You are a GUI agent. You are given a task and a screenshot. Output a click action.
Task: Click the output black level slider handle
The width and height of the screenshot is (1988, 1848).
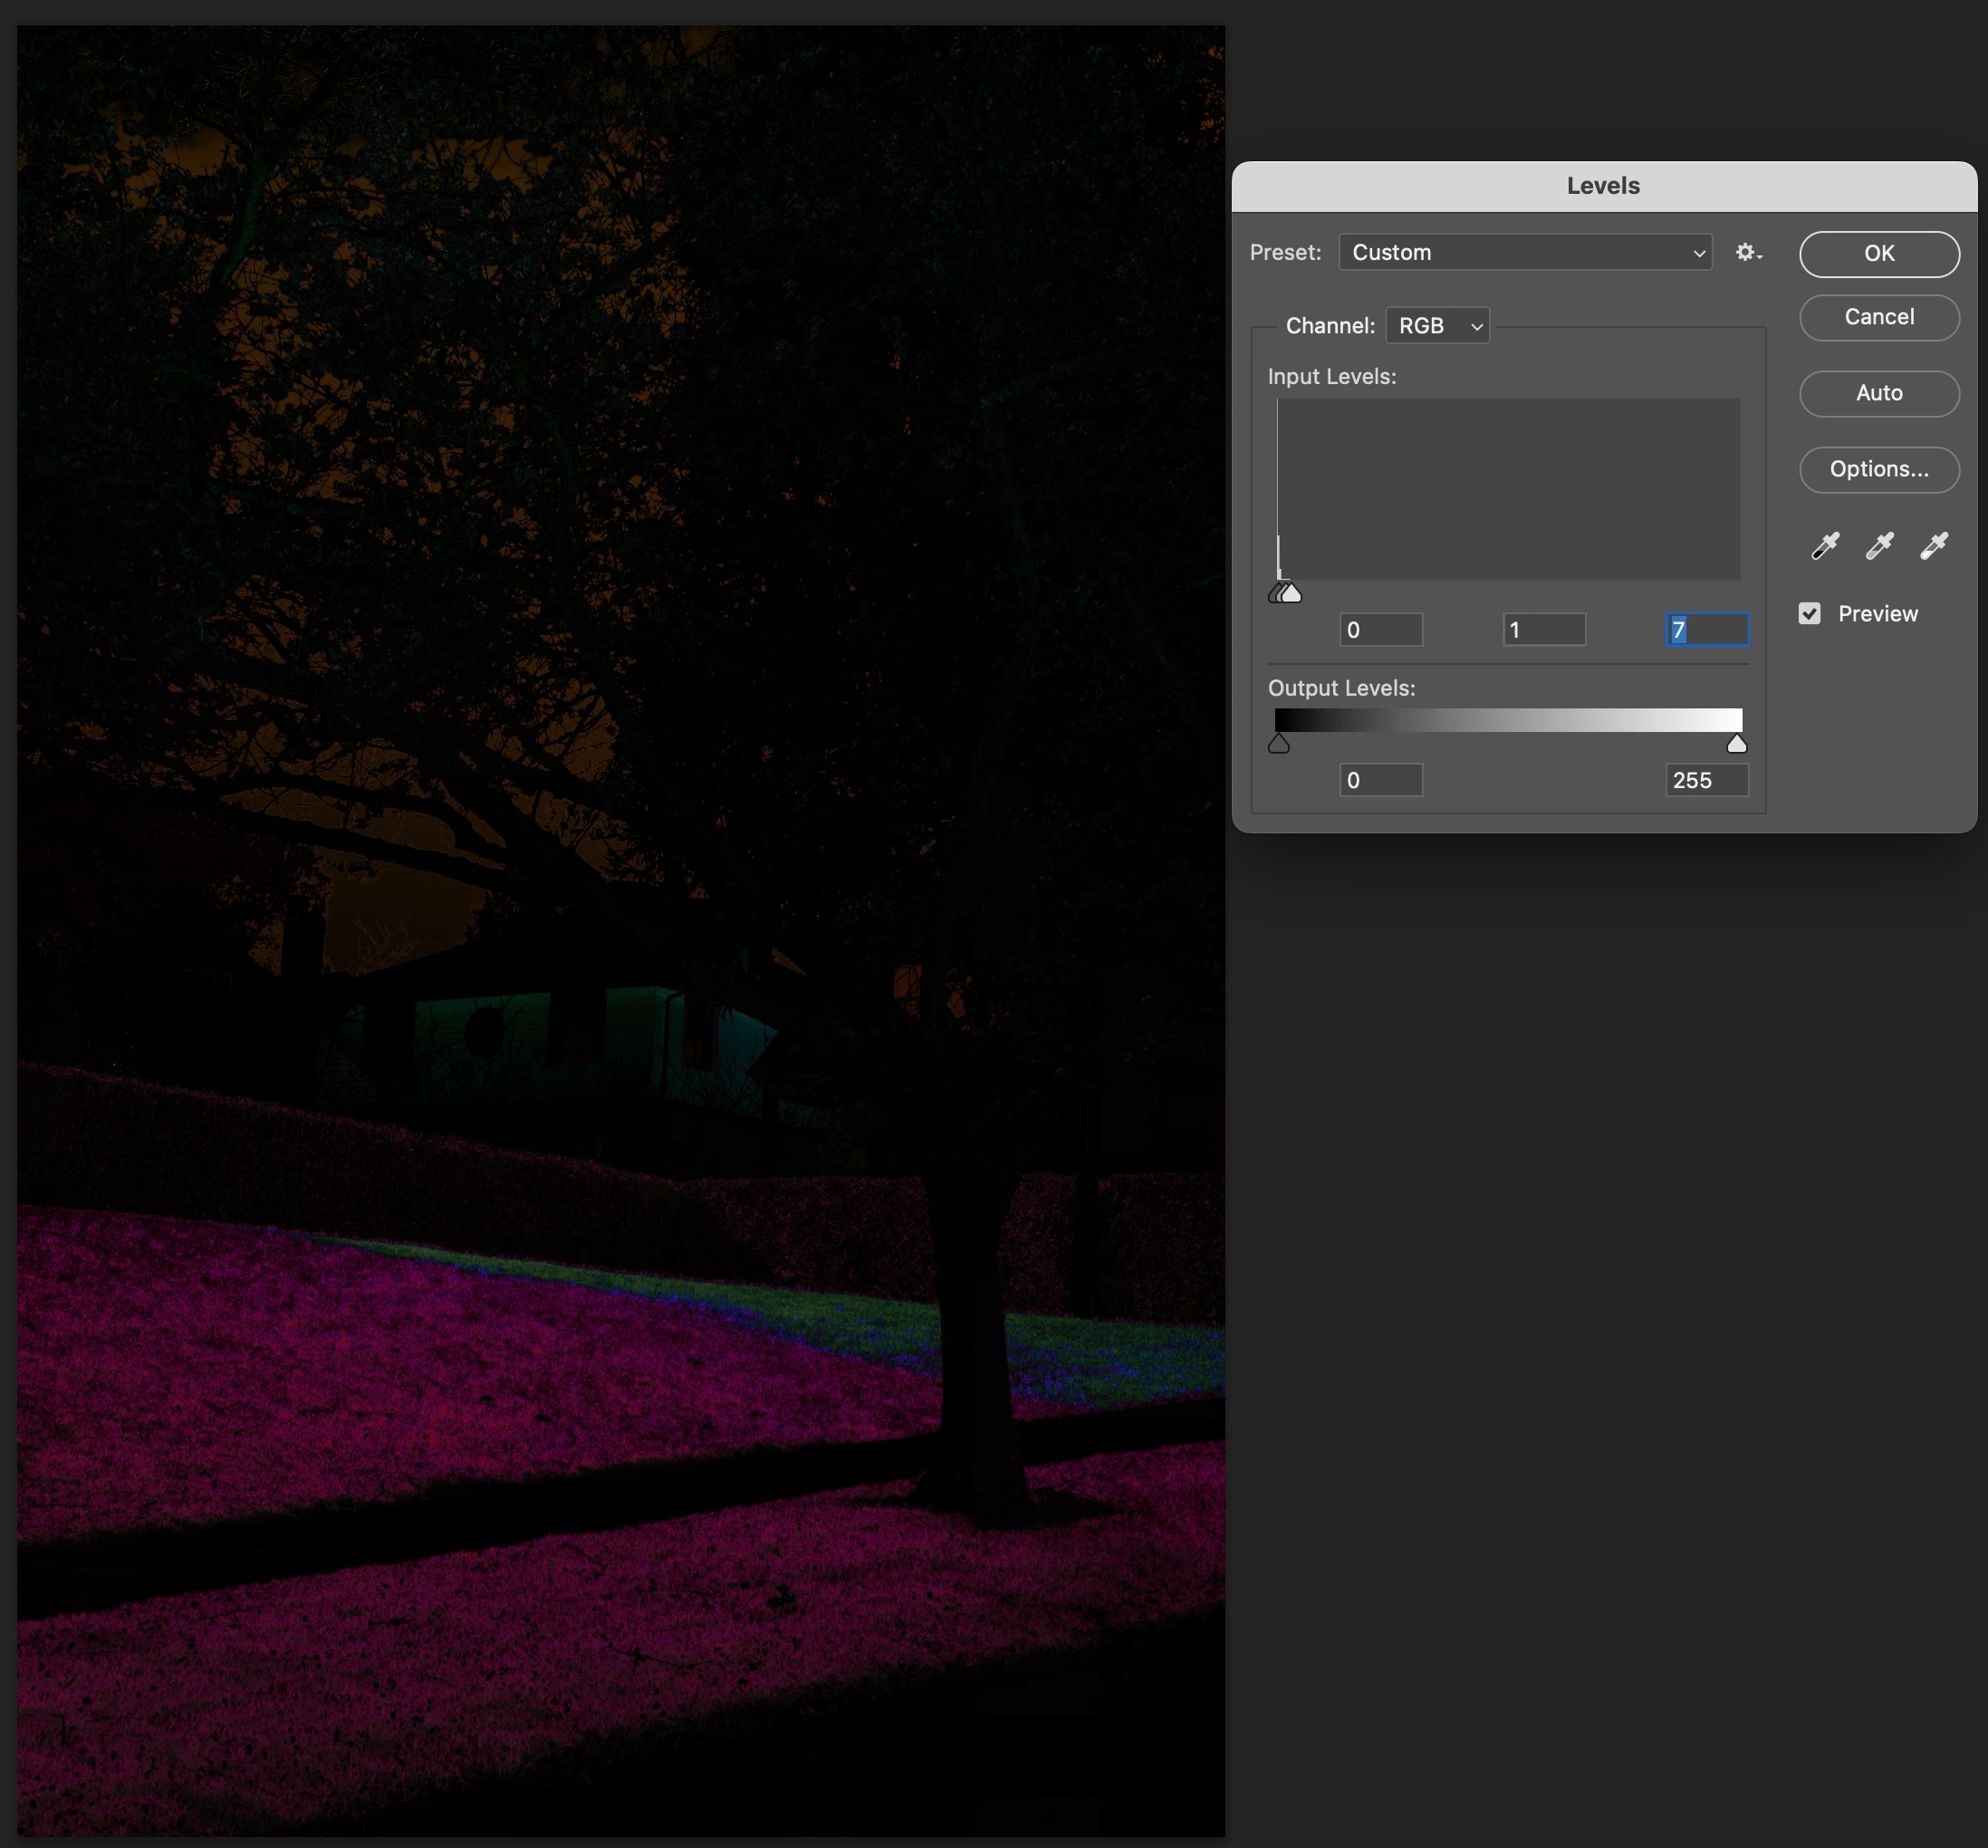(x=1278, y=744)
